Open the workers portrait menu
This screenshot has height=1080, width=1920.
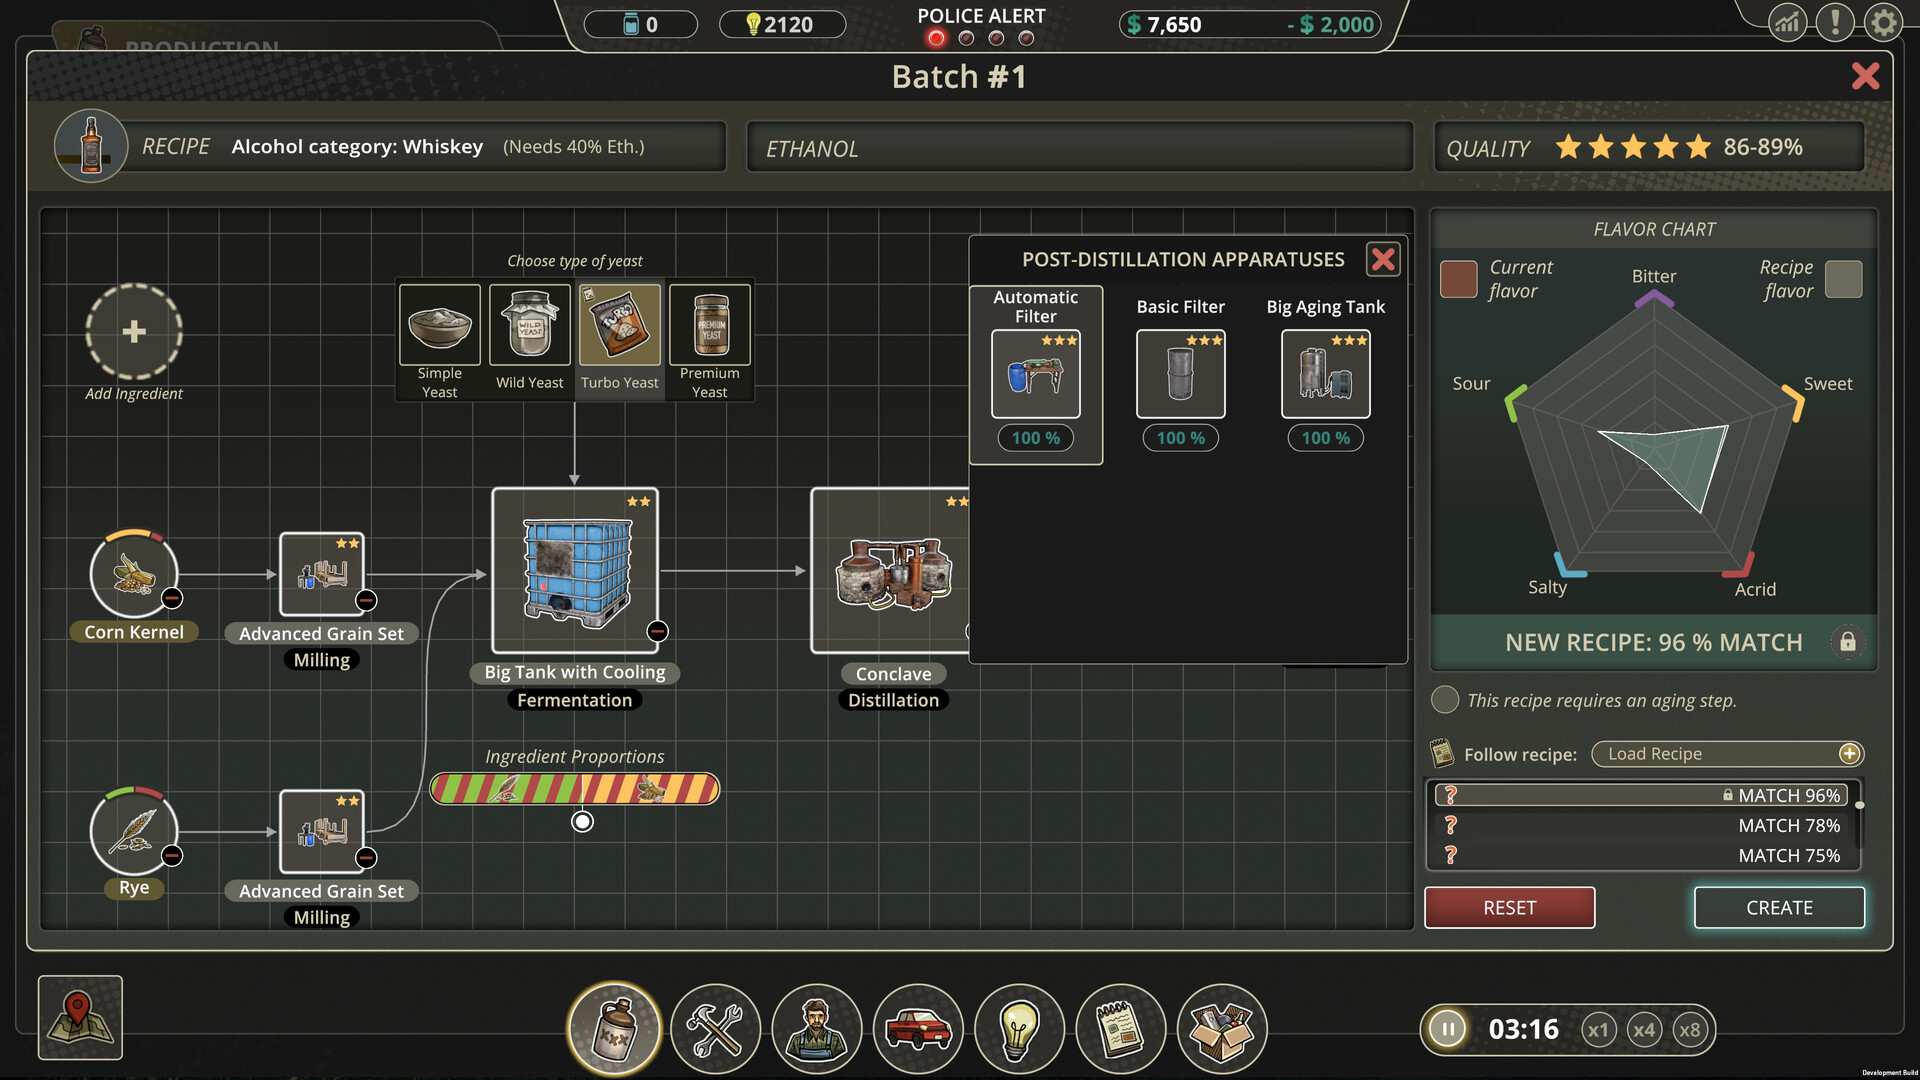817,1028
